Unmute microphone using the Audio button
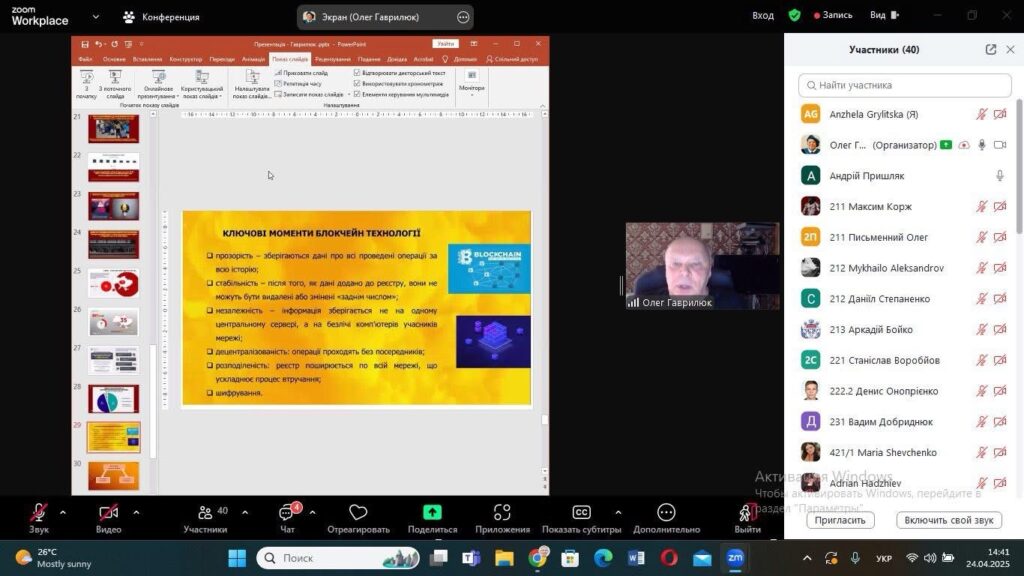Screen dimensions: 1024x576 [39, 513]
